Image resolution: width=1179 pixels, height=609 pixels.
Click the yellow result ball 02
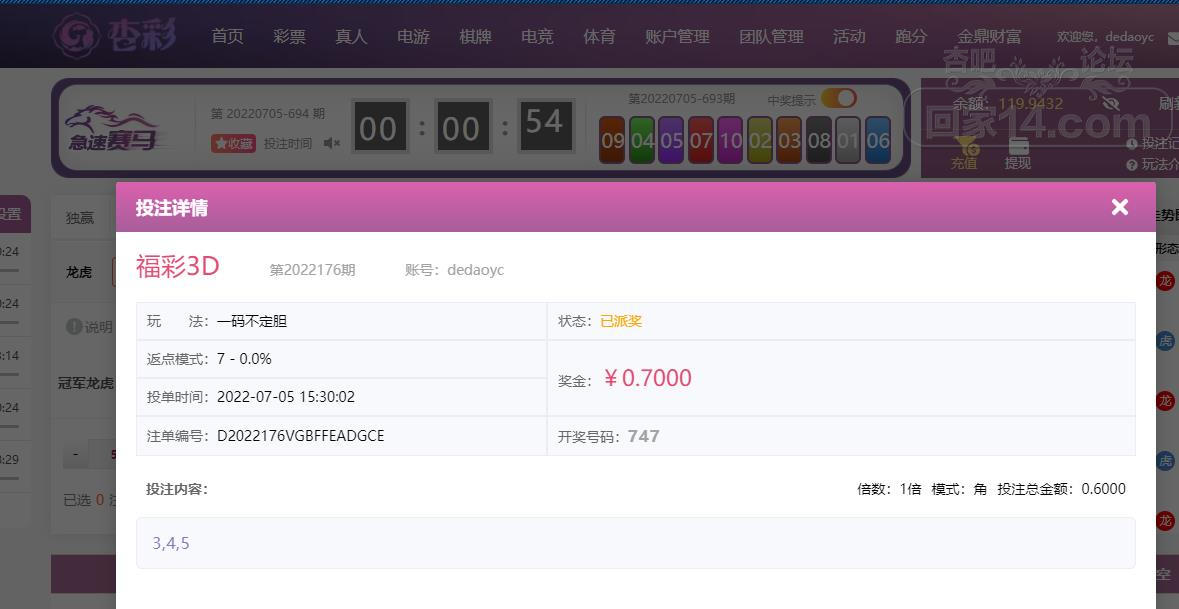[759, 141]
